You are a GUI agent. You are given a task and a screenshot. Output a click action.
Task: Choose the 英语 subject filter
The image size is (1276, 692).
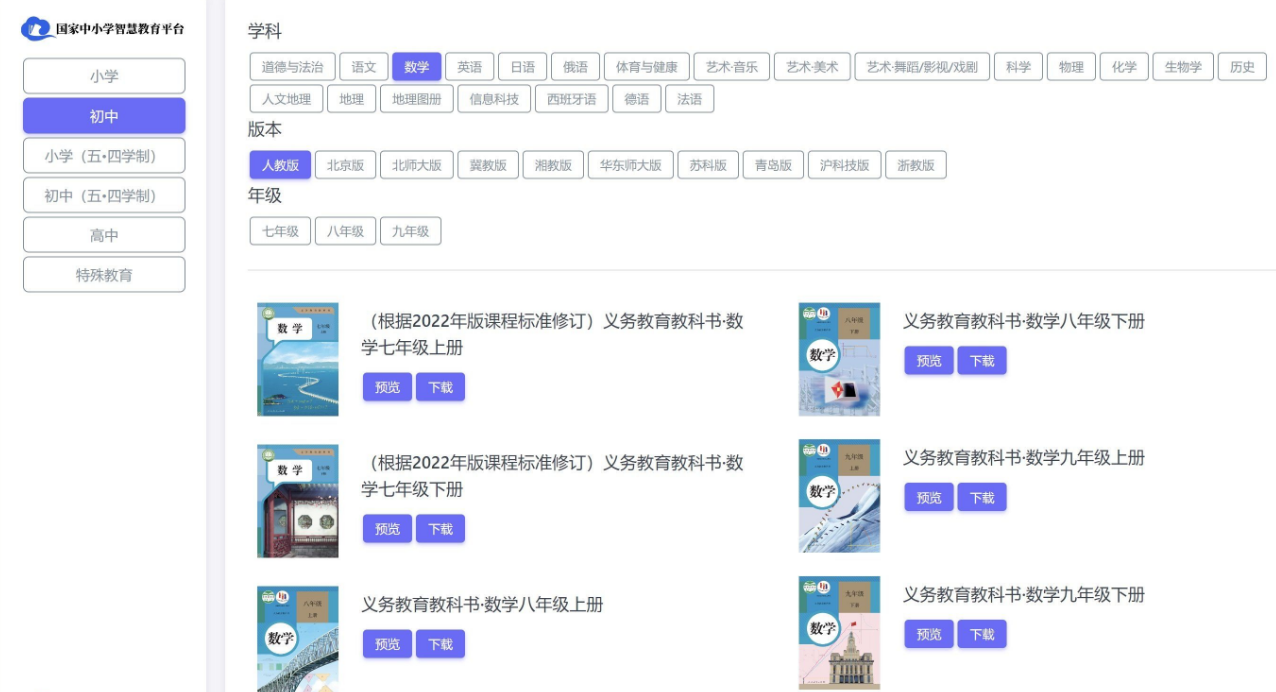469,67
